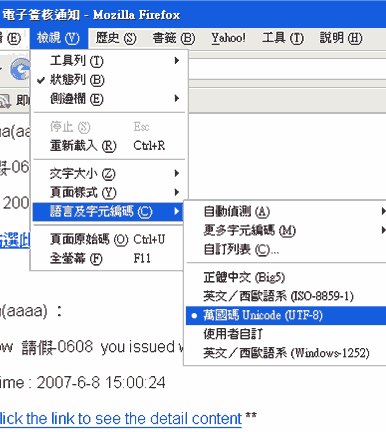Select 英文／西歐語系 (Windows-1252) encoding
The width and height of the screenshot is (386, 432).
pyautogui.click(x=286, y=353)
